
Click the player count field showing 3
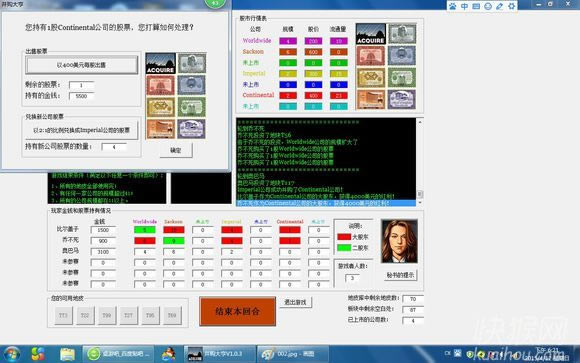coord(352,278)
